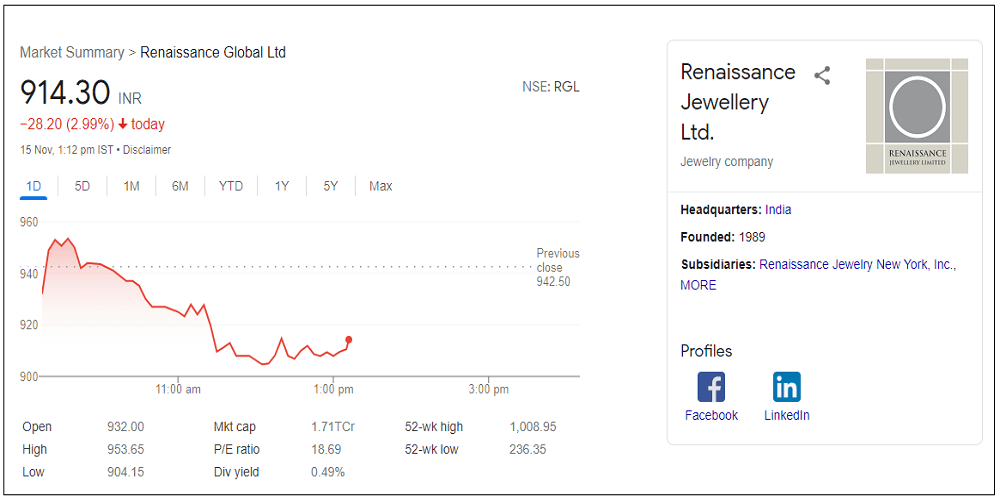
Task: Switch to the 5D chart range
Action: 82,186
